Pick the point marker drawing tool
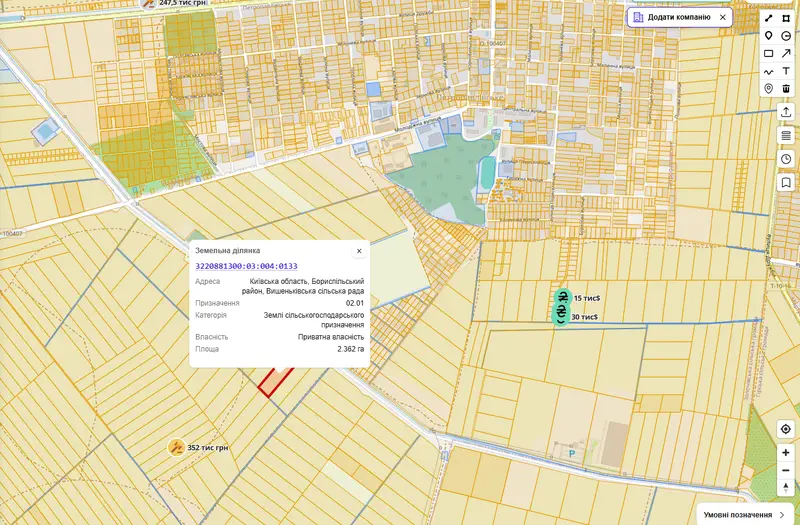The image size is (800, 525). pyautogui.click(x=769, y=36)
